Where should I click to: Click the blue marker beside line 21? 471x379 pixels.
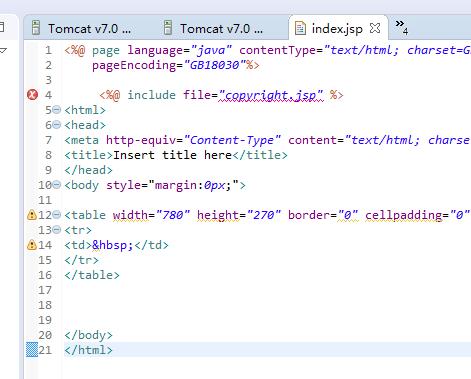pyautogui.click(x=32, y=350)
